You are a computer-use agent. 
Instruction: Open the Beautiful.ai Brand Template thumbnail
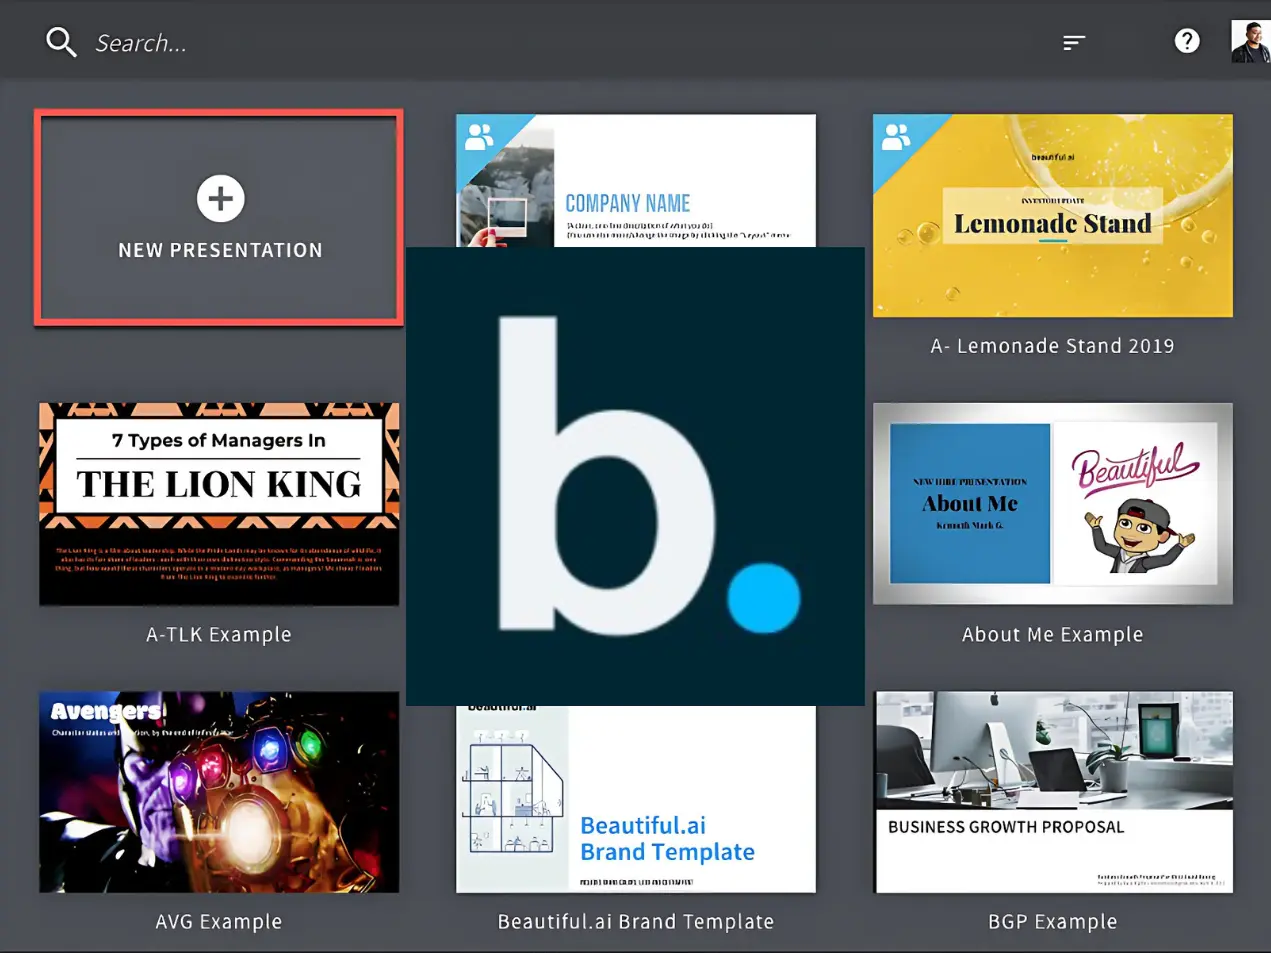(x=636, y=799)
